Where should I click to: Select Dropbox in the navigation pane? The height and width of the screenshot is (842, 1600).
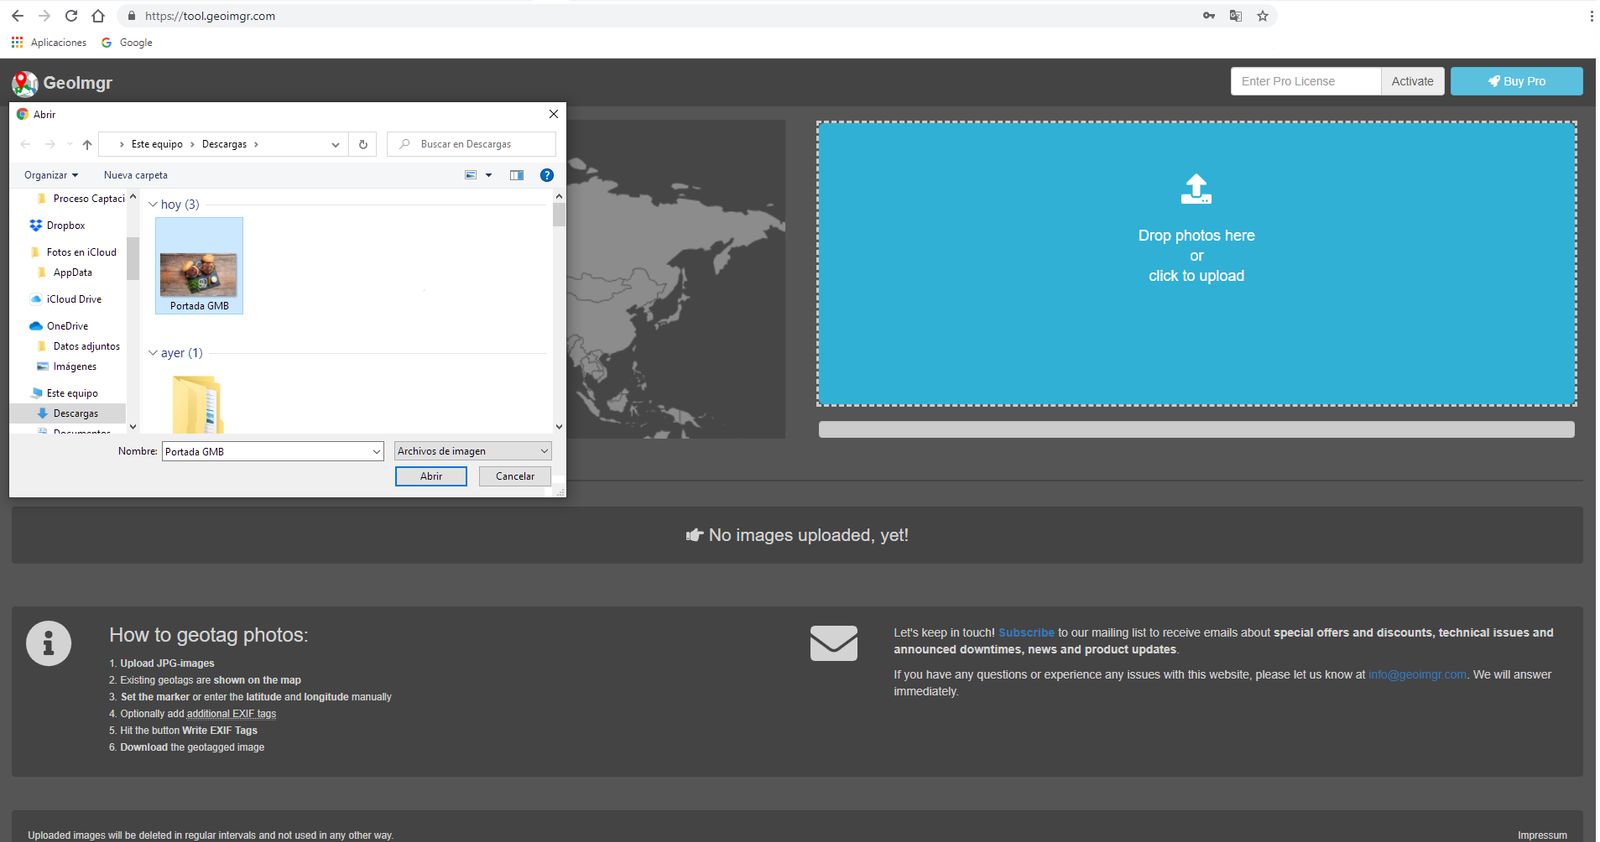pos(65,226)
